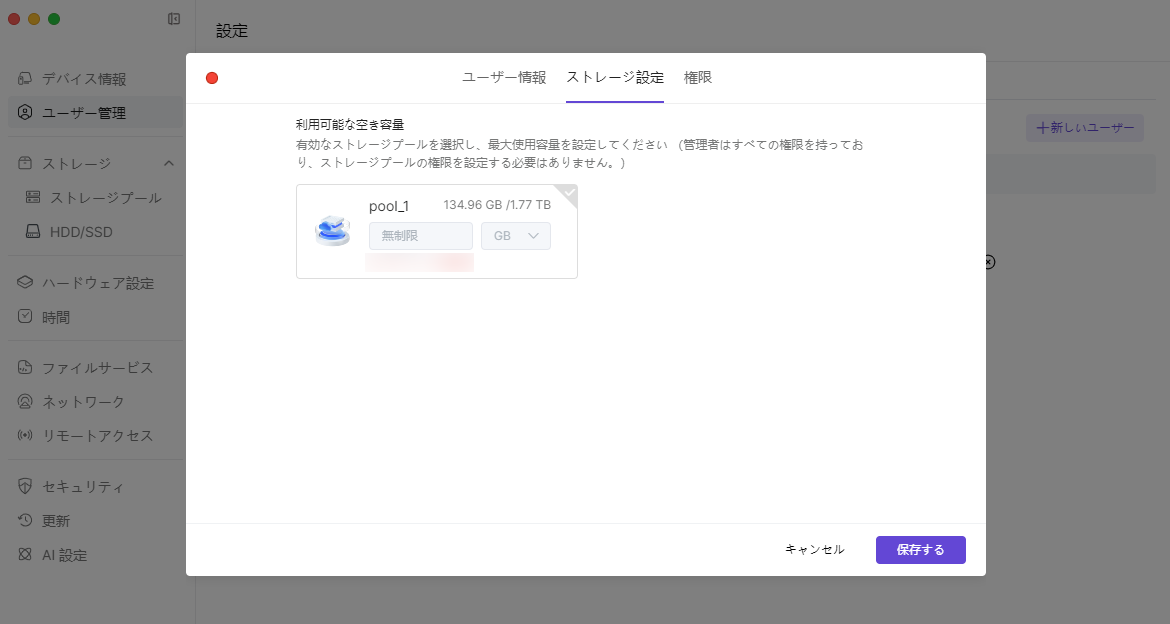Open the Network (ネットワーク) icon
The width and height of the screenshot is (1170, 624).
(x=25, y=402)
